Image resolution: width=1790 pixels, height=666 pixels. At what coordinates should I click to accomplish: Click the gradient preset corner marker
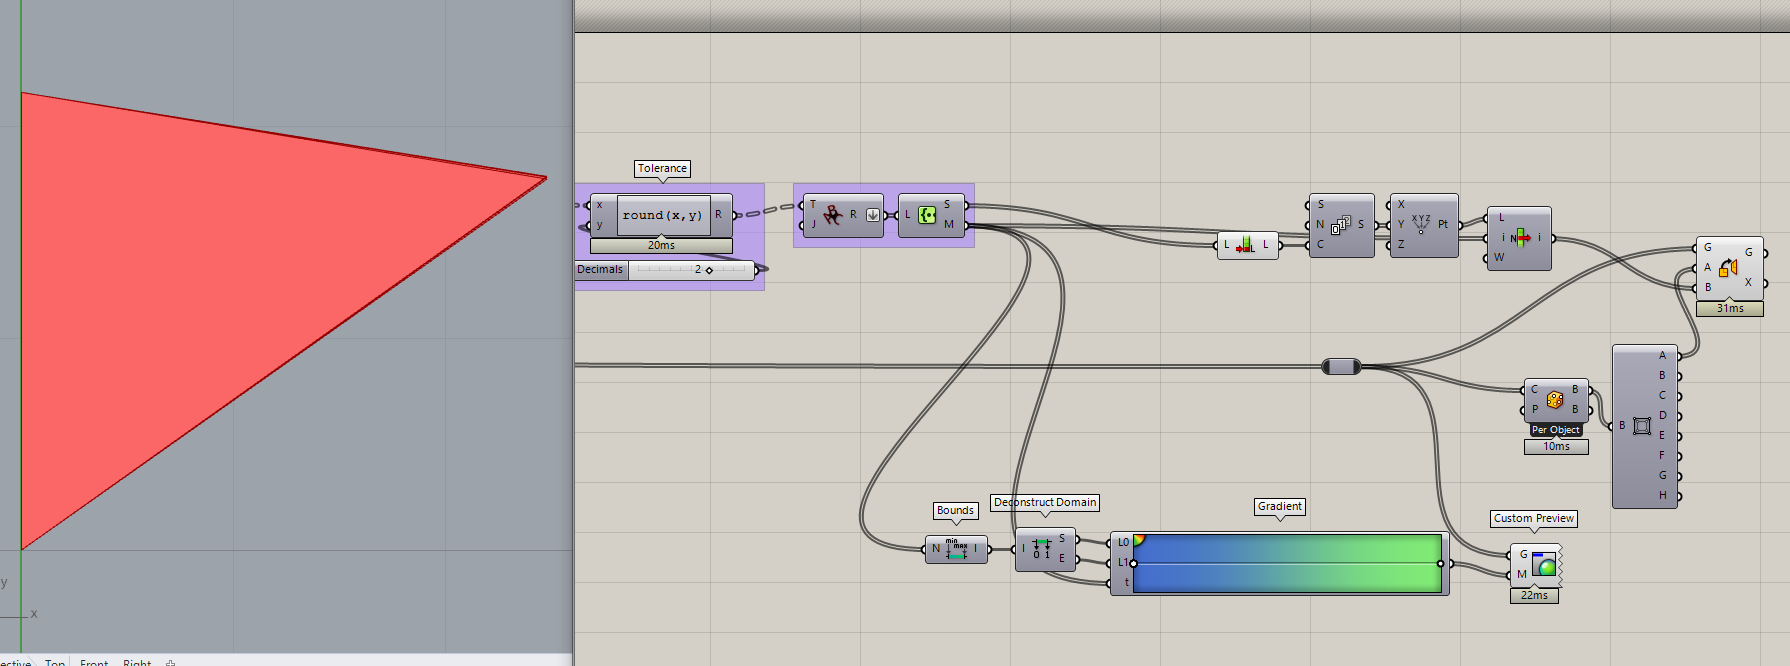click(x=1139, y=540)
